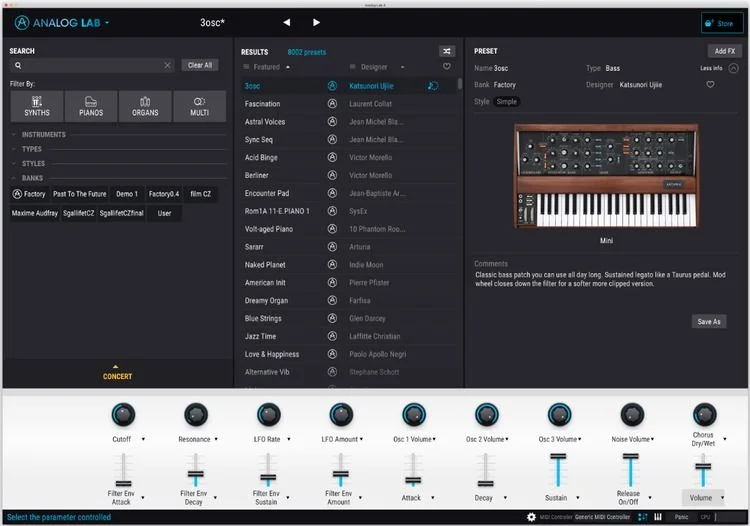
Task: Open the Cutoff parameter assignment dropdown
Action: click(x=143, y=439)
